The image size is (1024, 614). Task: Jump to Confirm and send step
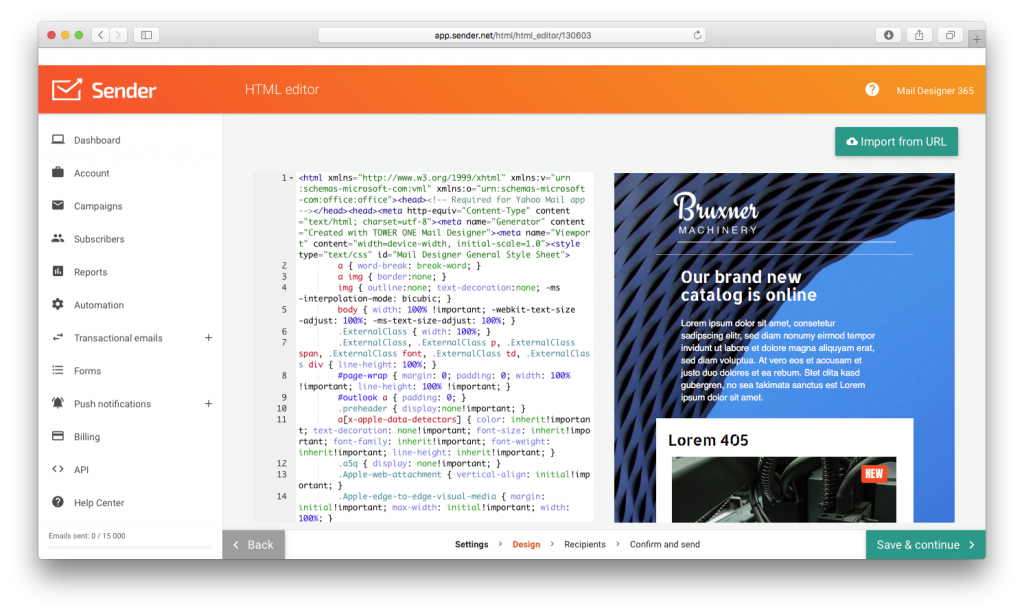(664, 544)
